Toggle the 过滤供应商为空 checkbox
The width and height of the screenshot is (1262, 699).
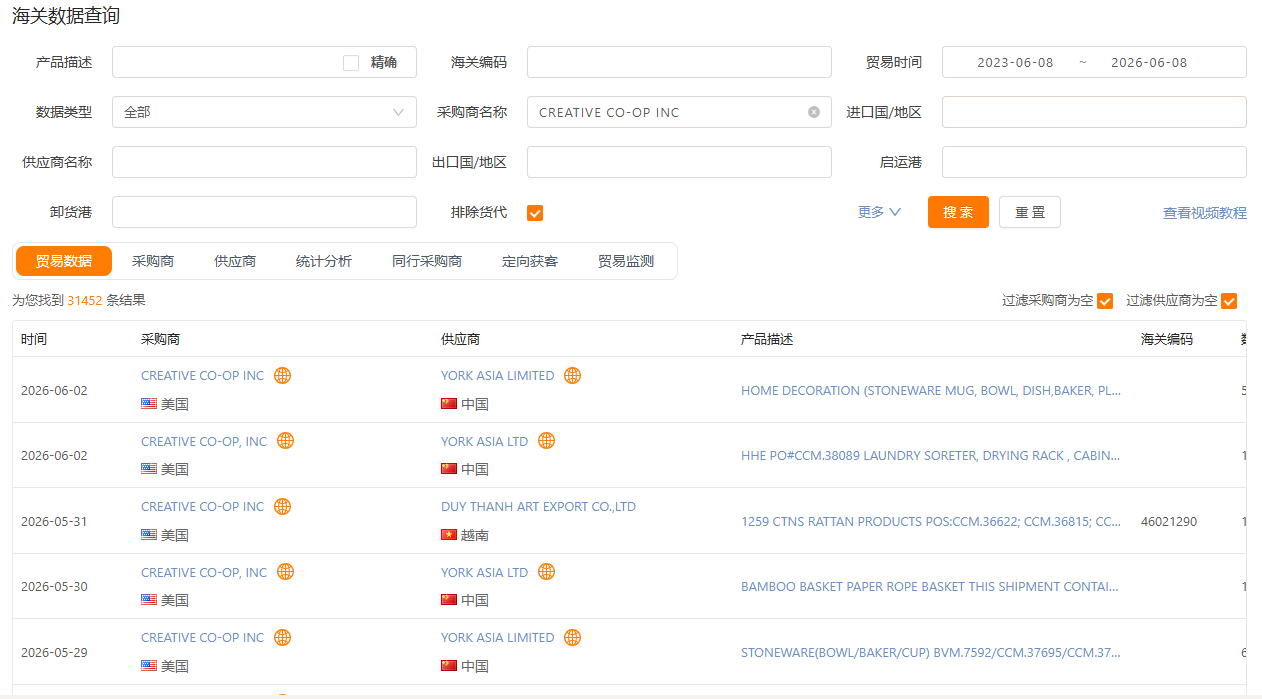[x=1229, y=301]
